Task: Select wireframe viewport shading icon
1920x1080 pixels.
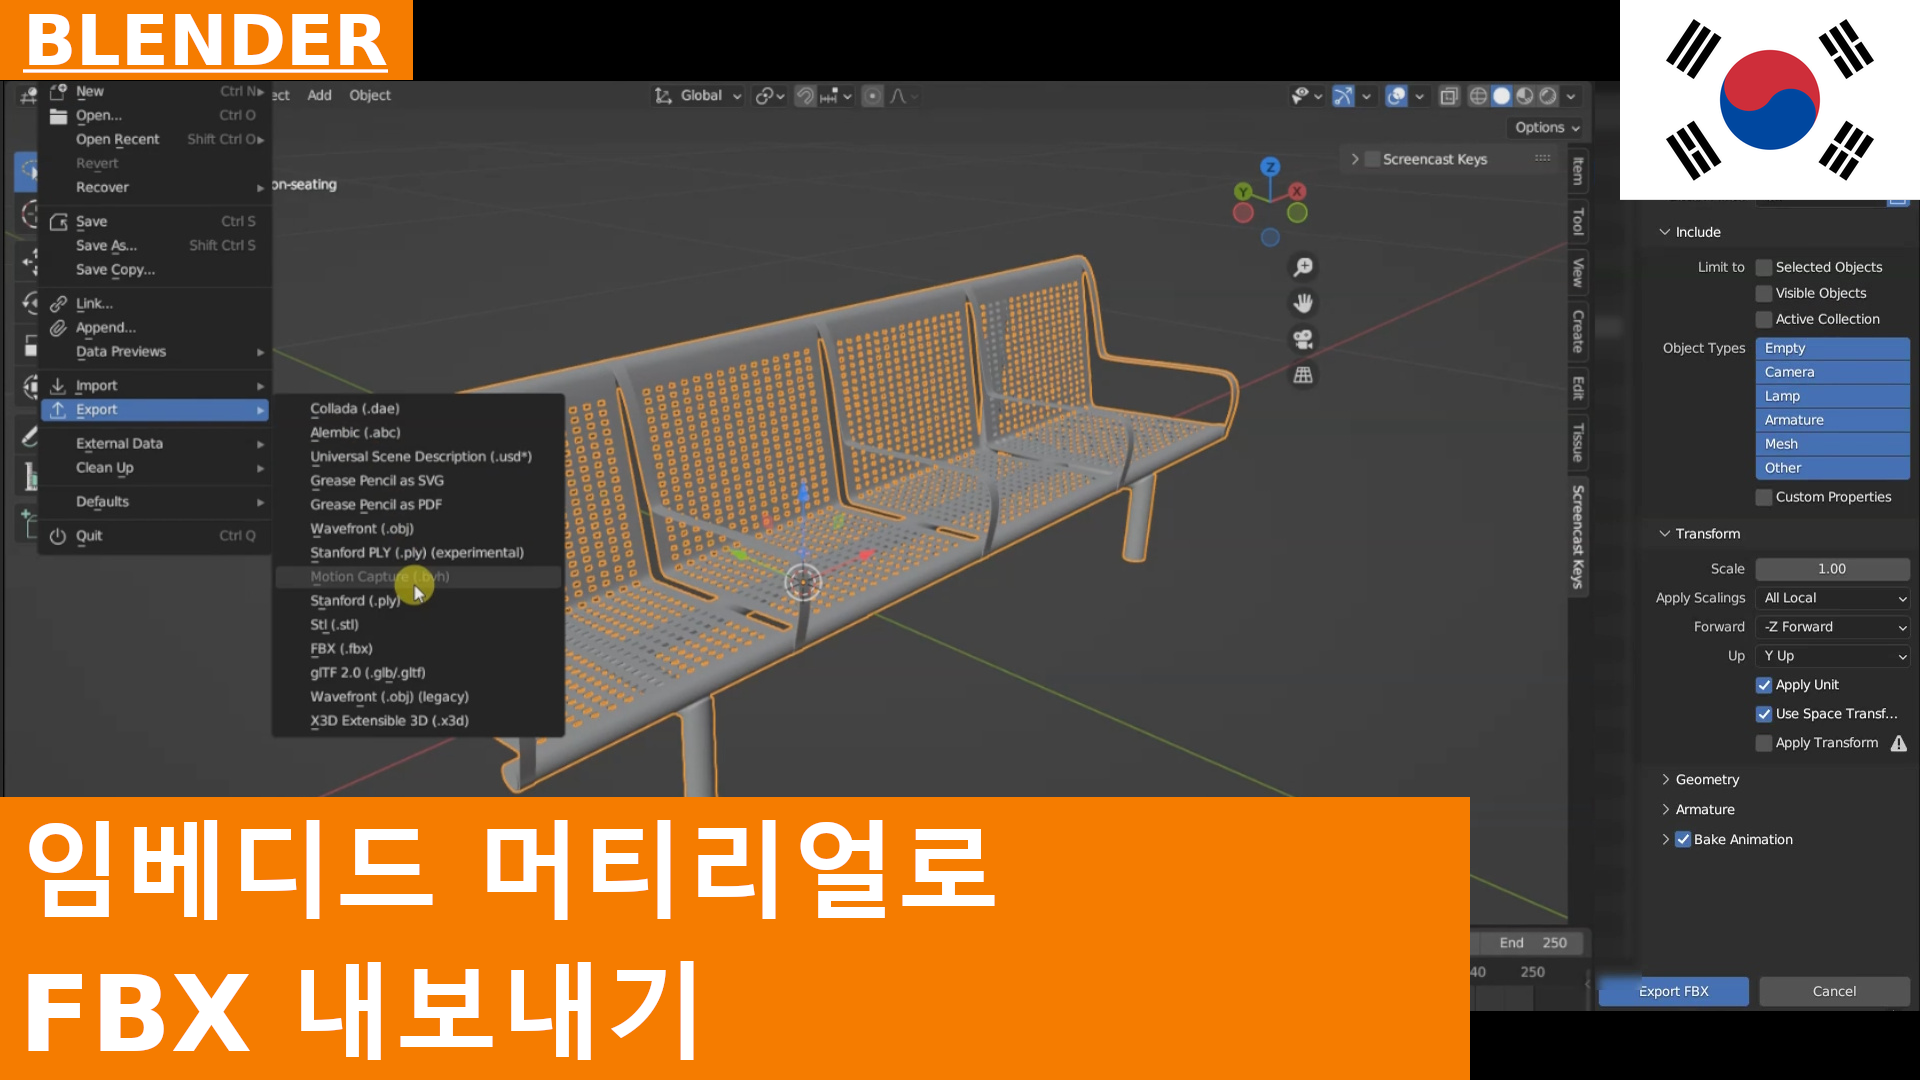Action: [x=1478, y=96]
